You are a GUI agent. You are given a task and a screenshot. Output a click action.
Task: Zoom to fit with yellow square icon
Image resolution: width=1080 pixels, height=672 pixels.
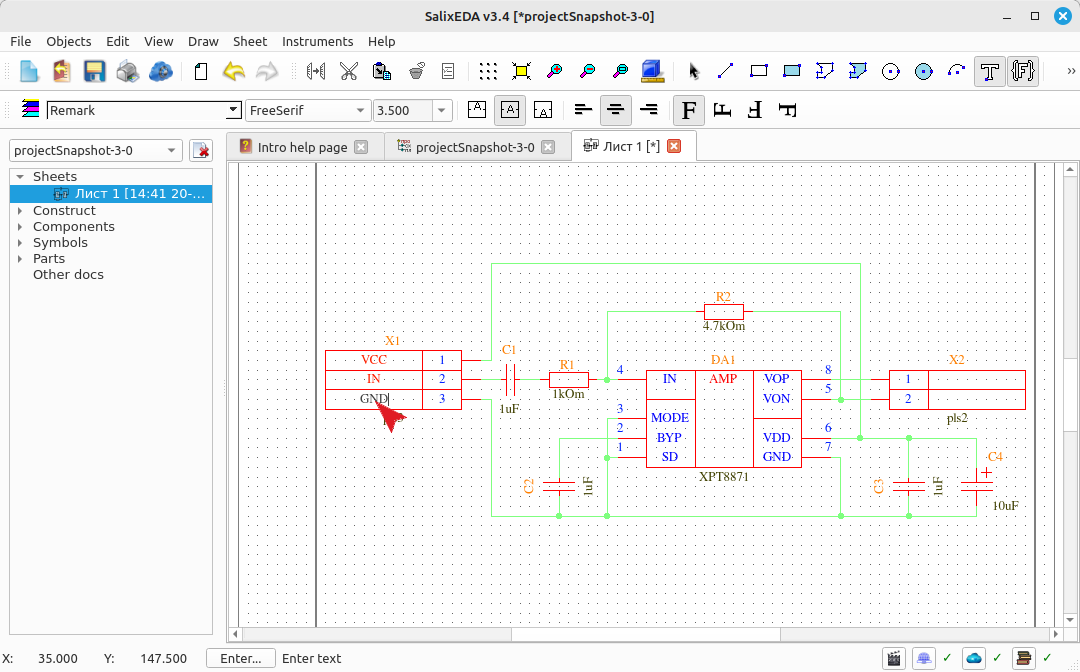(x=521, y=71)
